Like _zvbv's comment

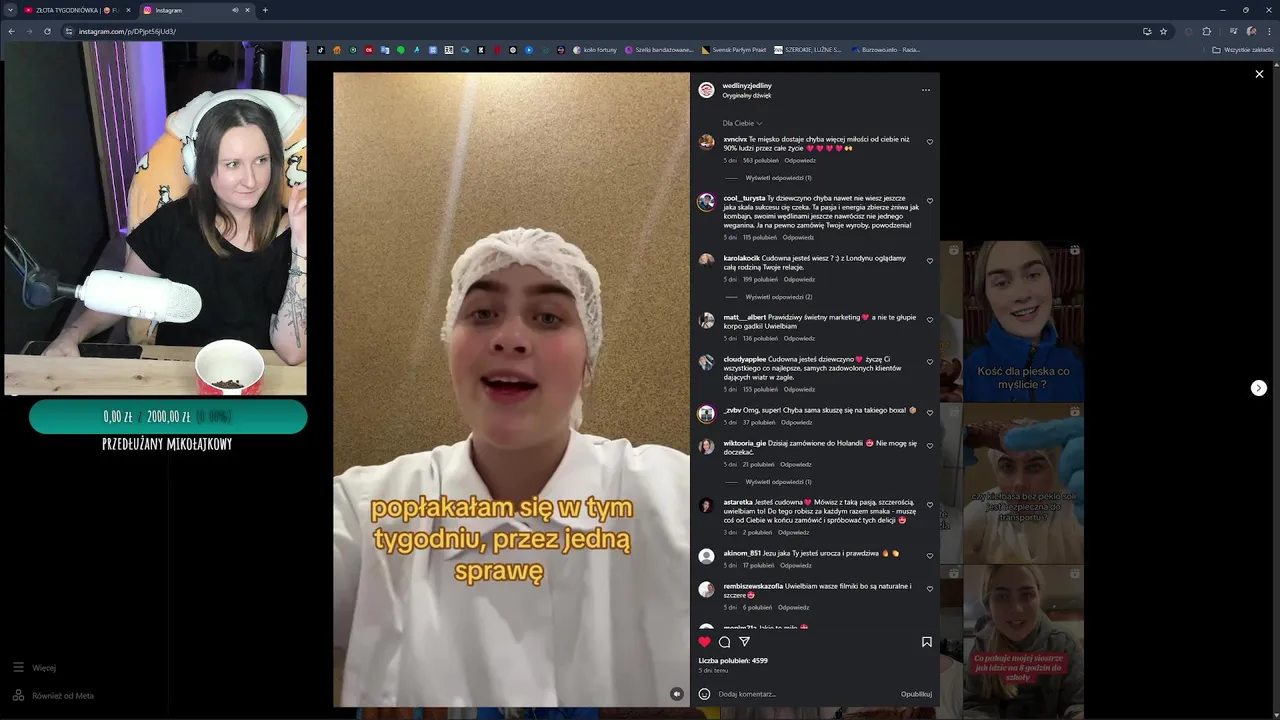pyautogui.click(x=930, y=413)
